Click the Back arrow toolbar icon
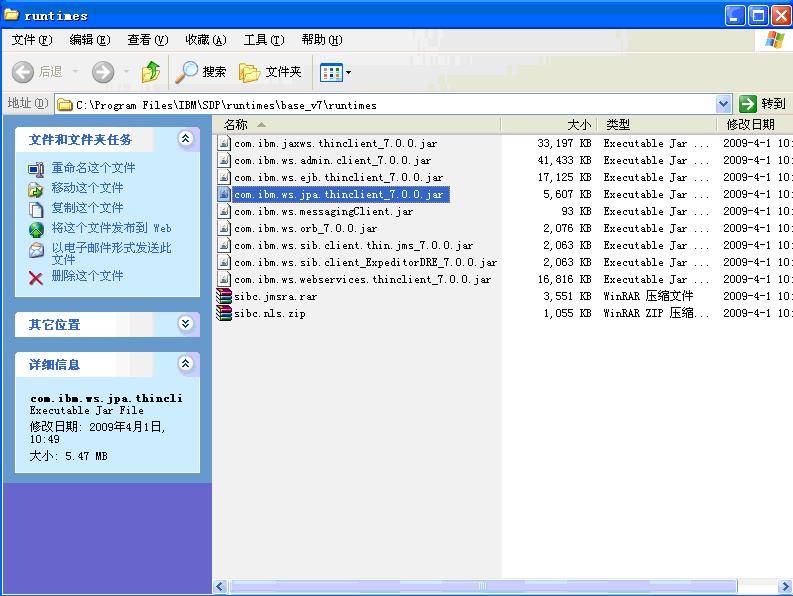This screenshot has height=596, width=793. 23,72
